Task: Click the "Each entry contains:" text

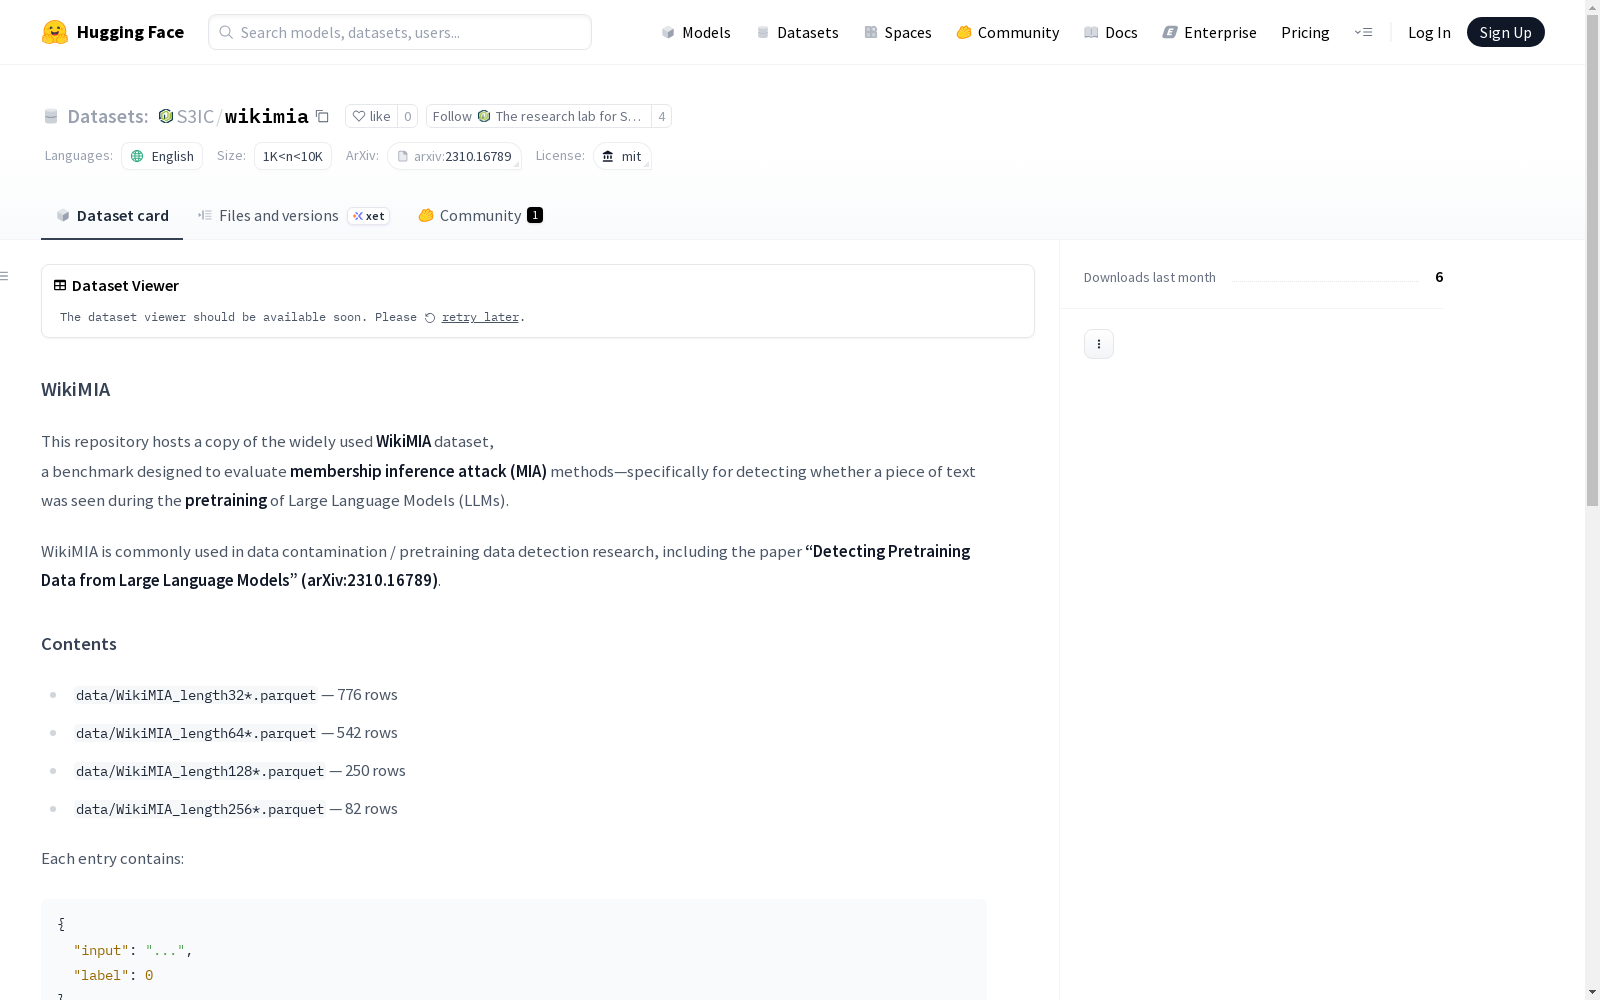Action: pos(113,858)
